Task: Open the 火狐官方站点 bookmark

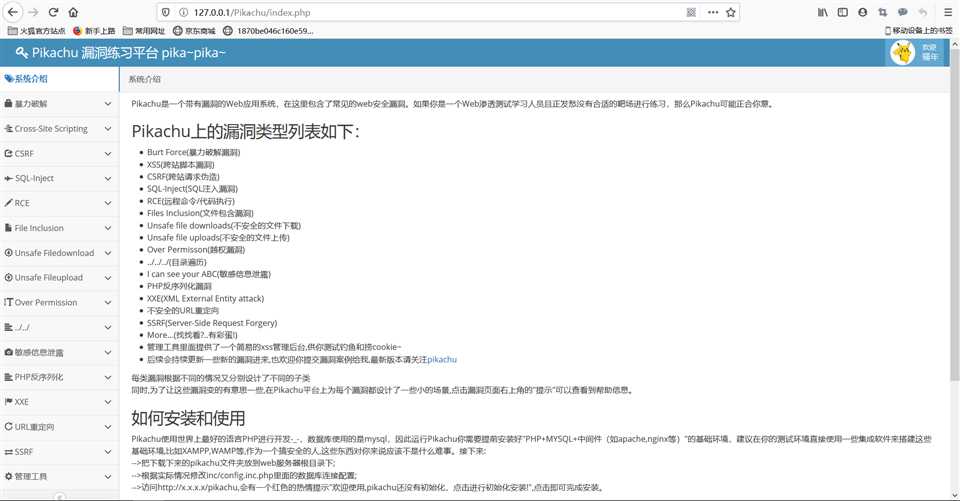Action: pyautogui.click(x=36, y=31)
